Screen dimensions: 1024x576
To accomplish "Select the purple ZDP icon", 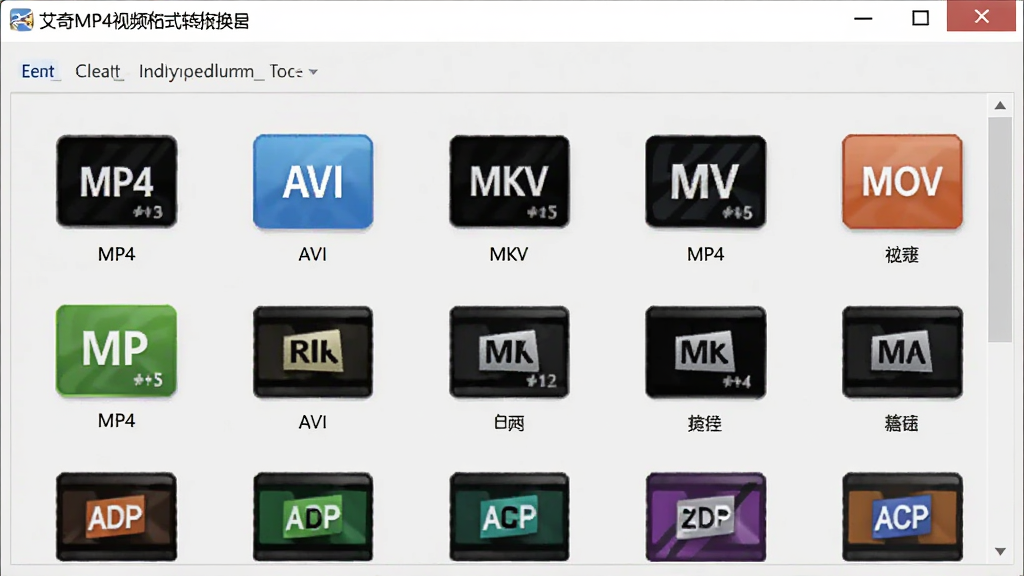I will click(706, 517).
